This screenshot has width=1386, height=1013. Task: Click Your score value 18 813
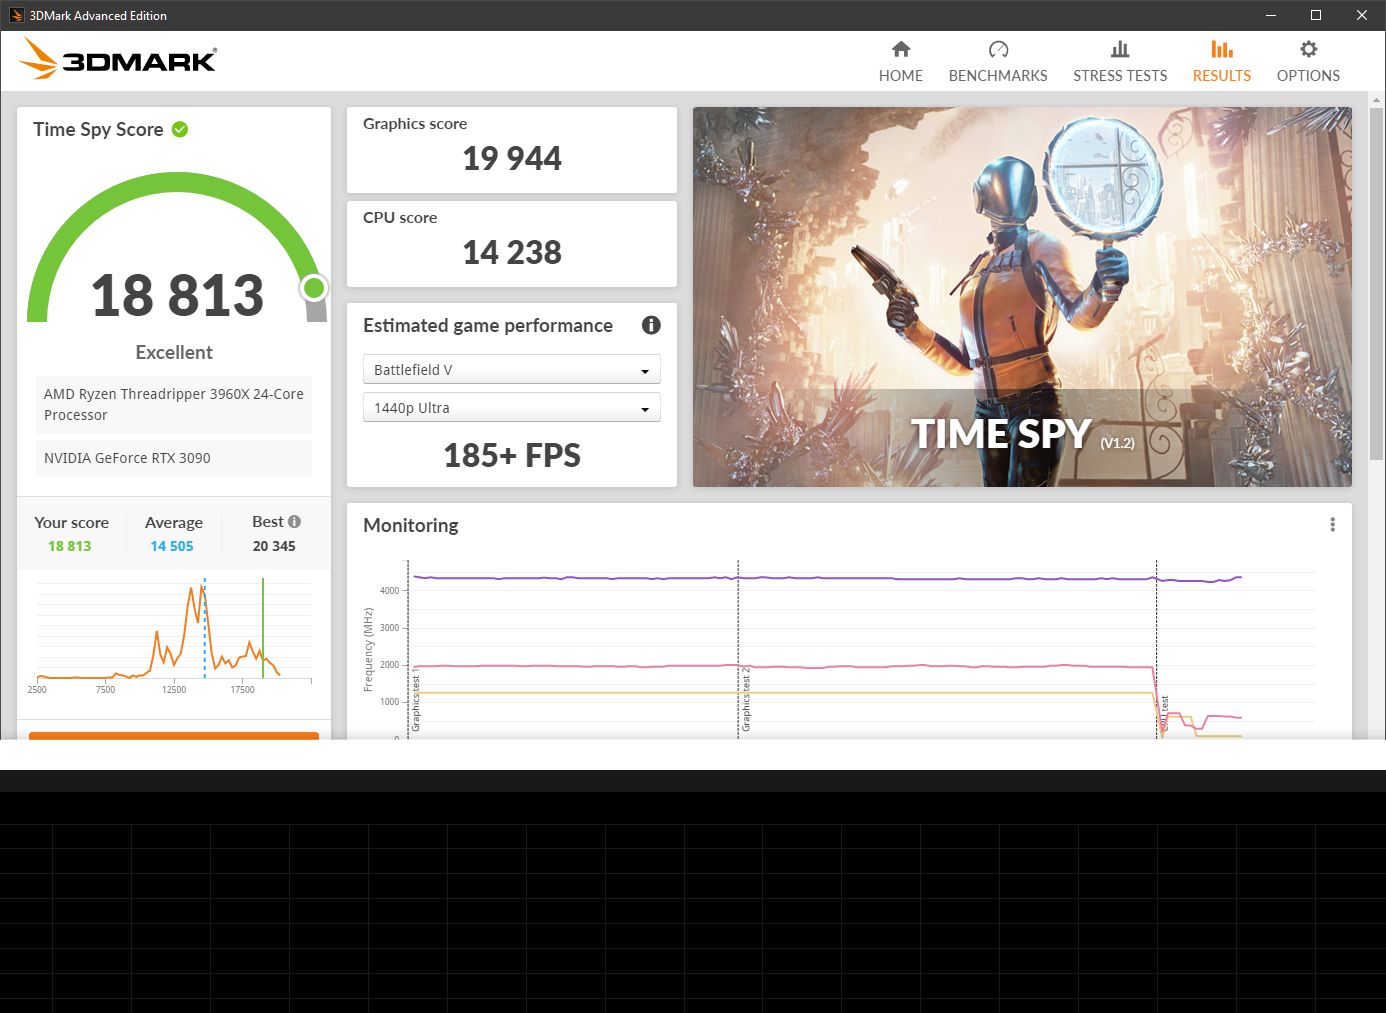click(70, 546)
